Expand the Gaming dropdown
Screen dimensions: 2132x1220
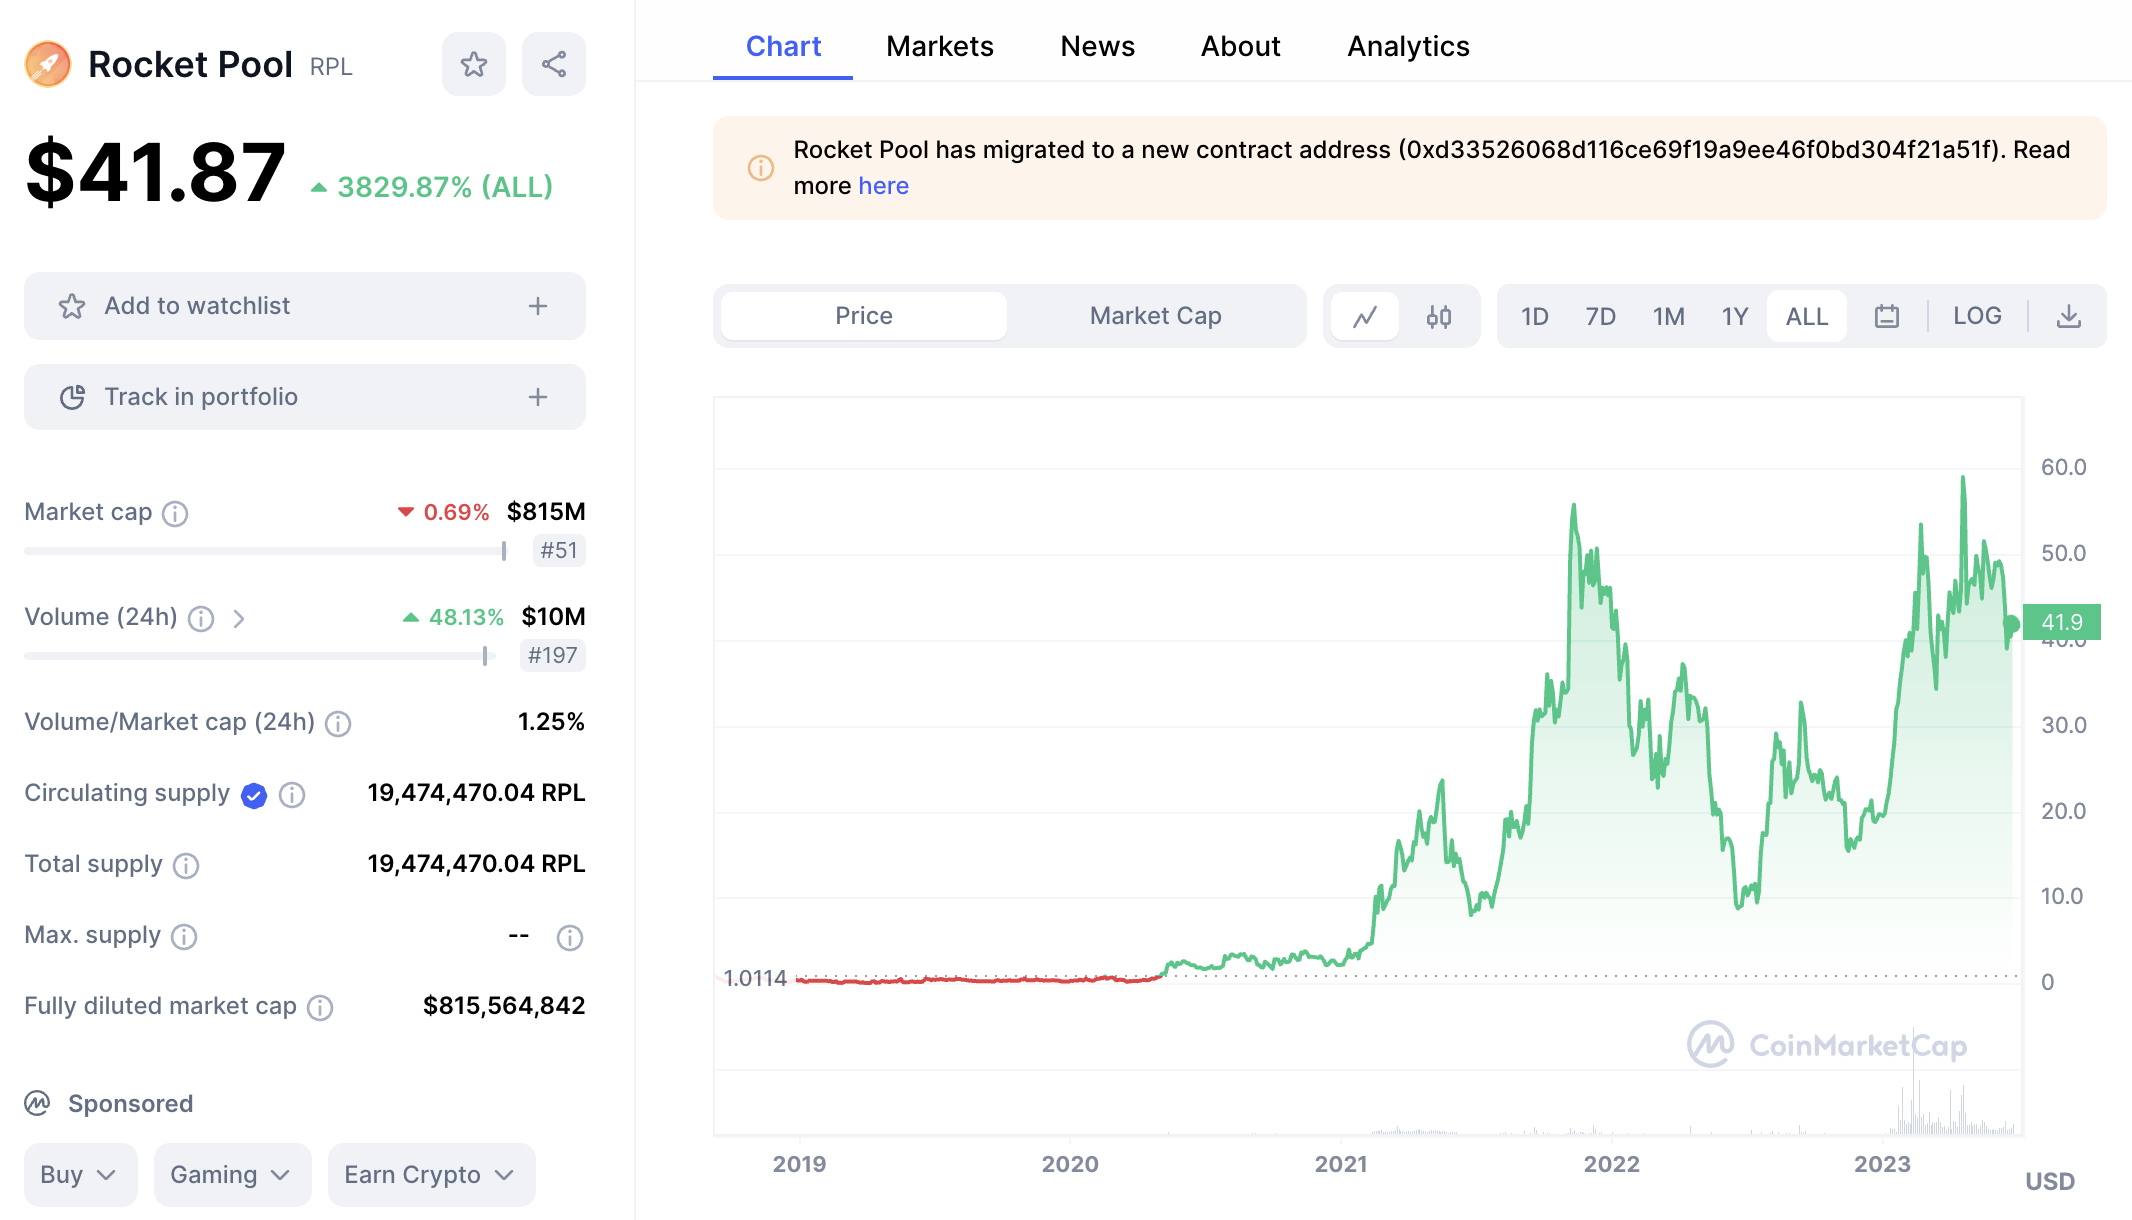[x=232, y=1175]
